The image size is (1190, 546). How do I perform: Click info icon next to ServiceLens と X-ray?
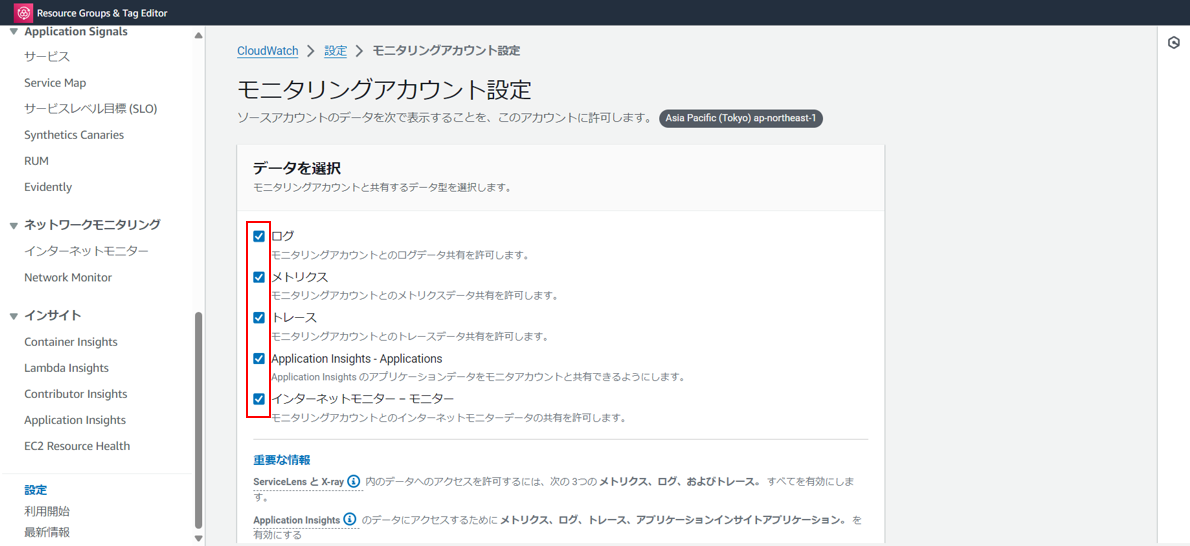pos(354,481)
